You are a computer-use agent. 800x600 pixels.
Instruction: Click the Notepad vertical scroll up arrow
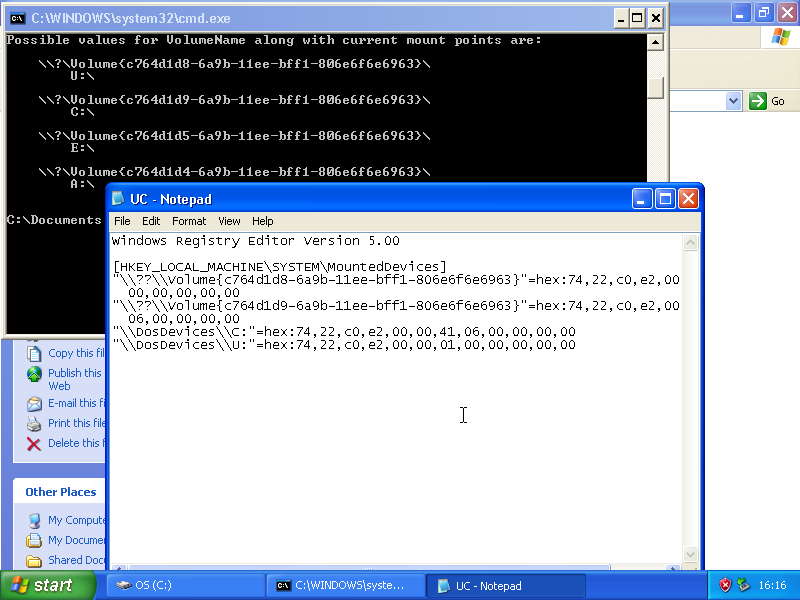tap(690, 243)
